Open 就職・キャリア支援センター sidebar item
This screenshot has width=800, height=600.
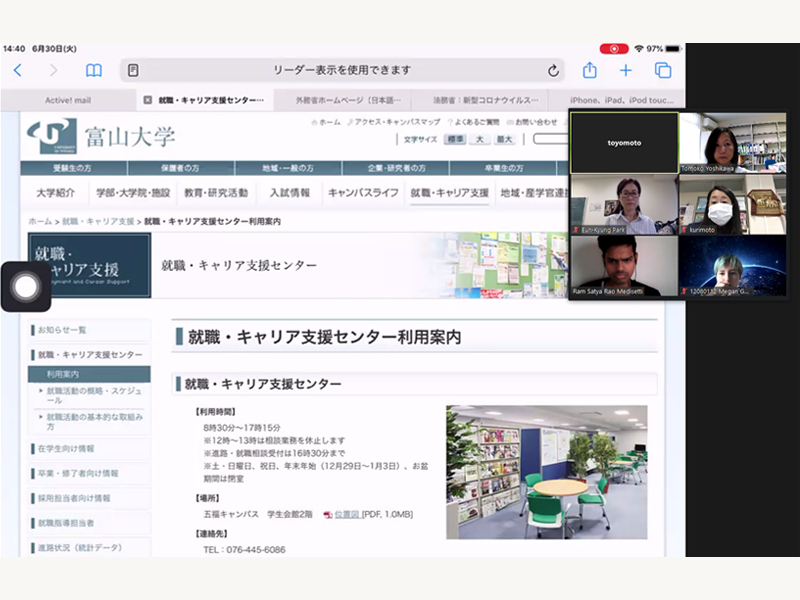[x=90, y=355]
